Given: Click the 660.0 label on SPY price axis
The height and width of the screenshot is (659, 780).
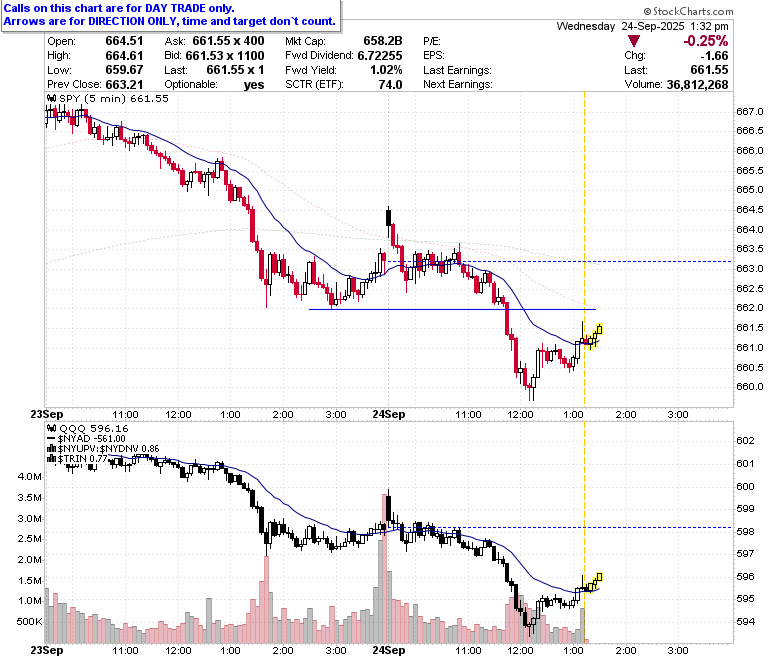Looking at the screenshot, I should [x=750, y=386].
